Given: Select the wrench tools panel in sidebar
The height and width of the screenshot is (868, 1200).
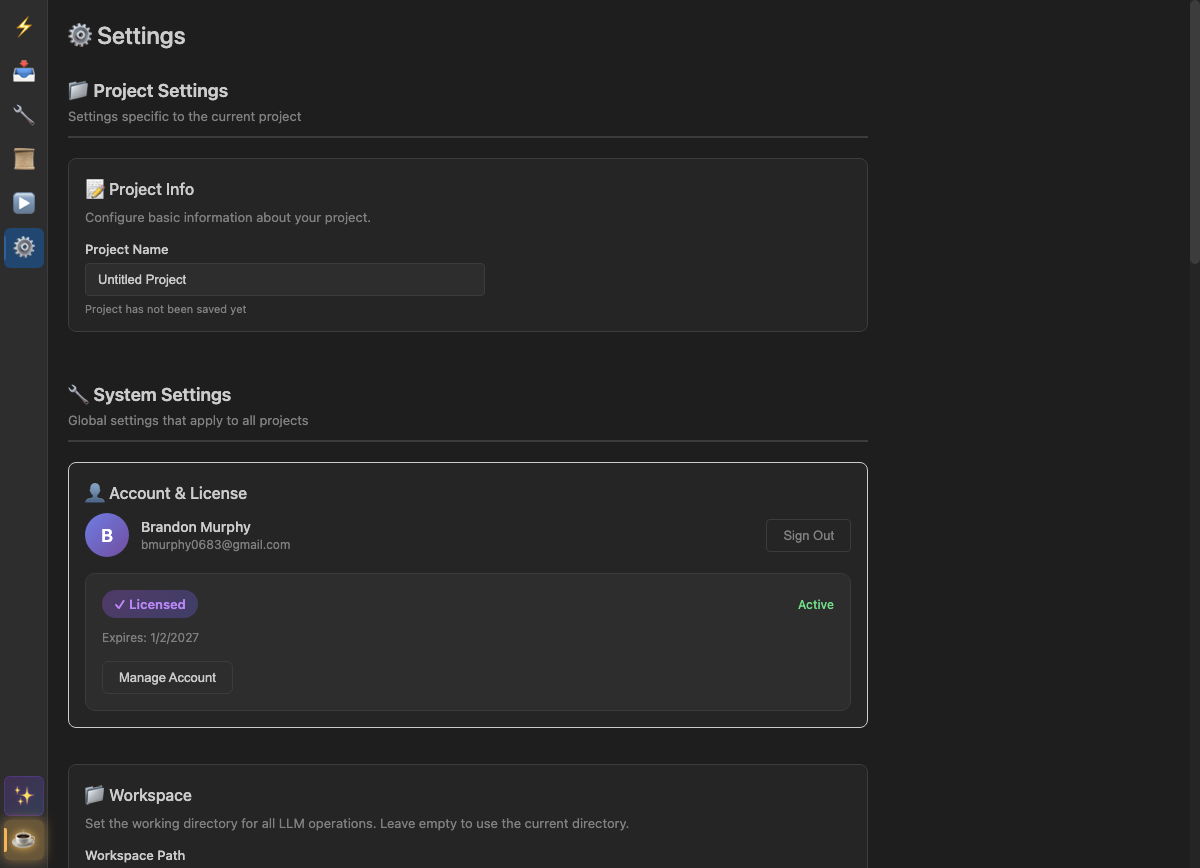Looking at the screenshot, I should coord(23,115).
